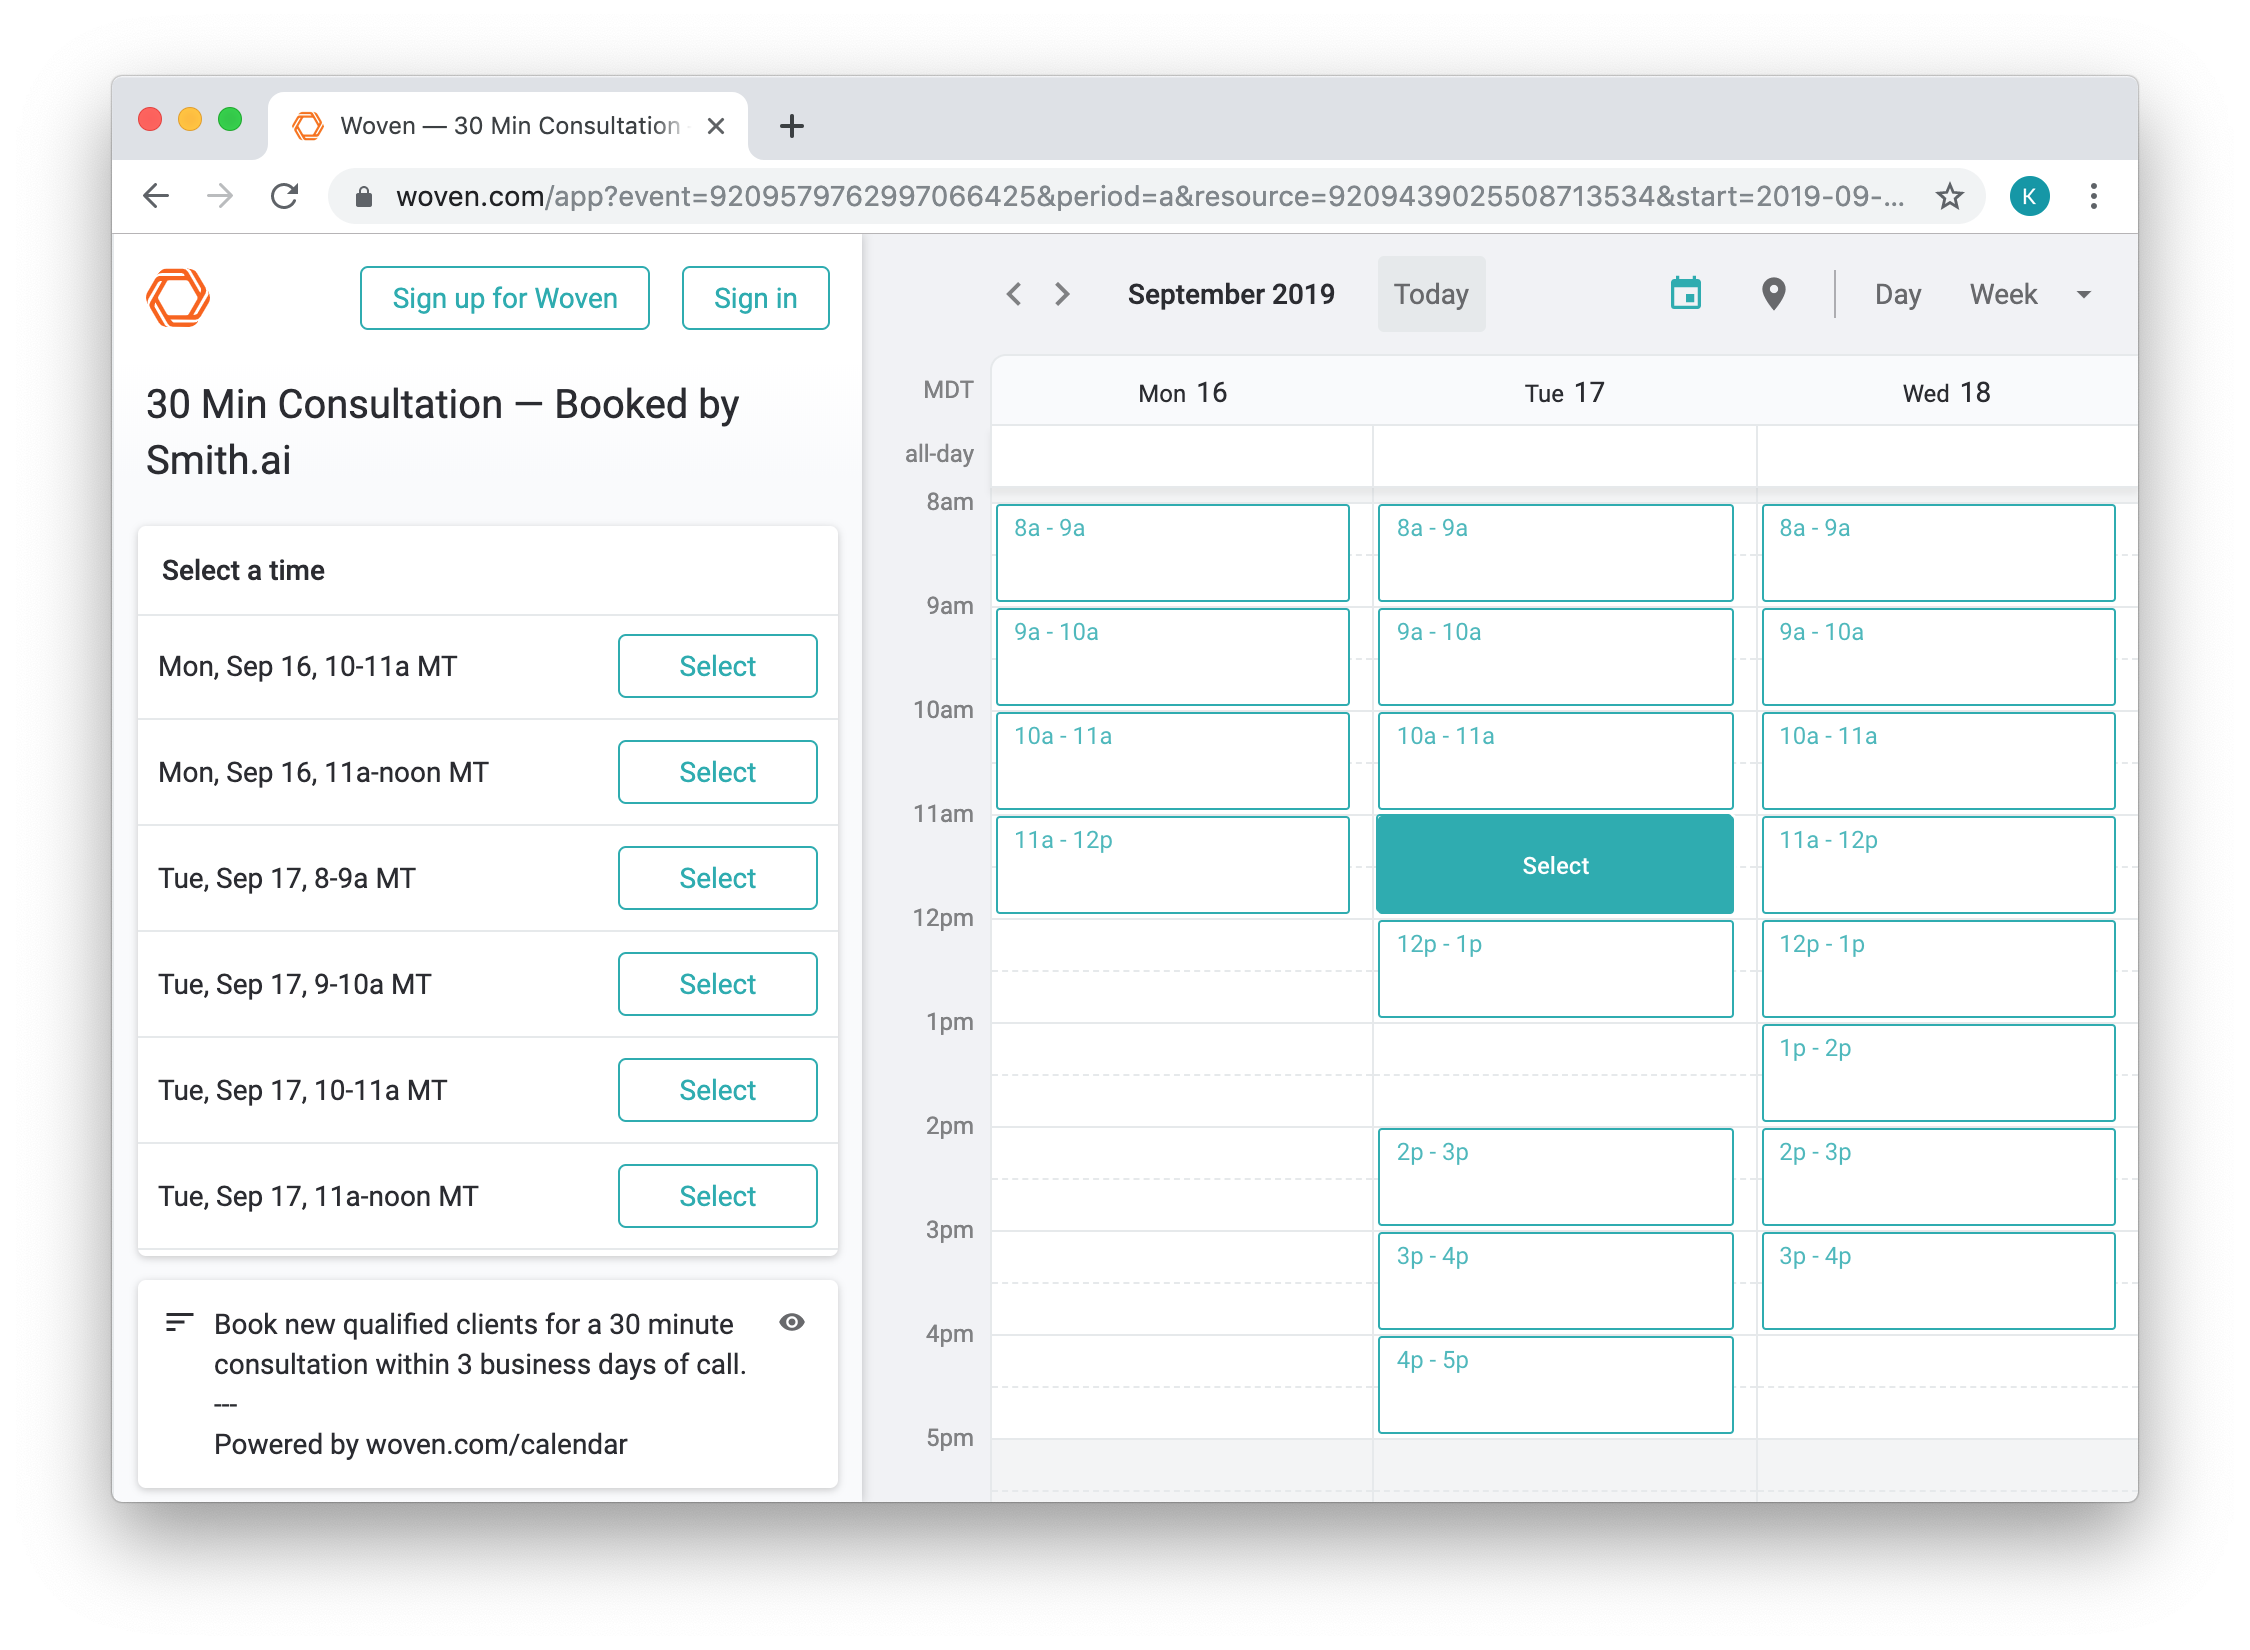The height and width of the screenshot is (1650, 2250).
Task: Switch to Week view
Action: pyautogui.click(x=2003, y=295)
